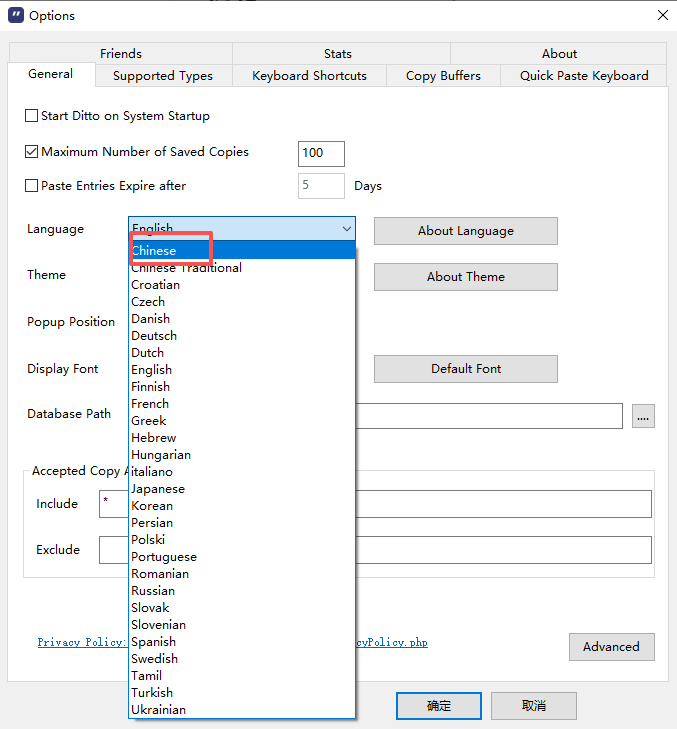Image resolution: width=677 pixels, height=729 pixels.
Task: Select Chinese from language list
Action: [242, 250]
